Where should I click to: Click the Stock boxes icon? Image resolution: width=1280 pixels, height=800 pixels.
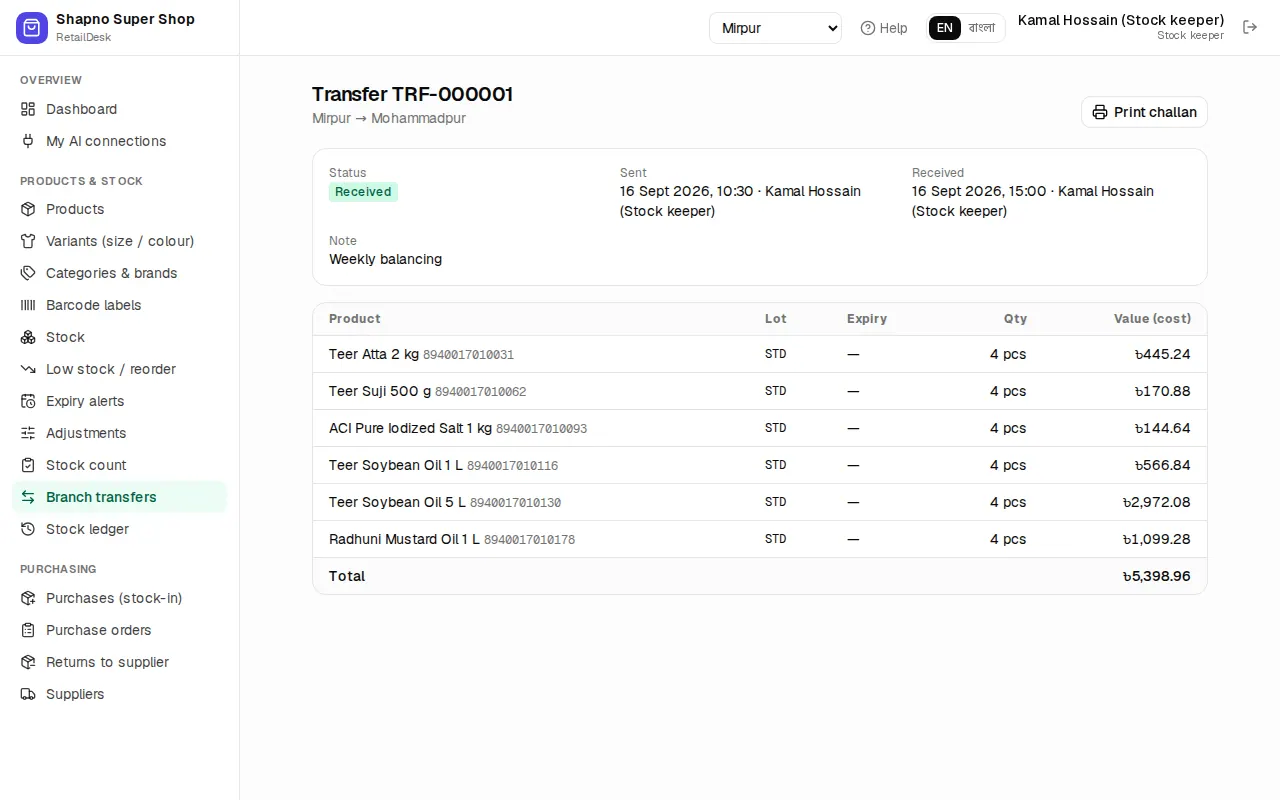point(28,337)
